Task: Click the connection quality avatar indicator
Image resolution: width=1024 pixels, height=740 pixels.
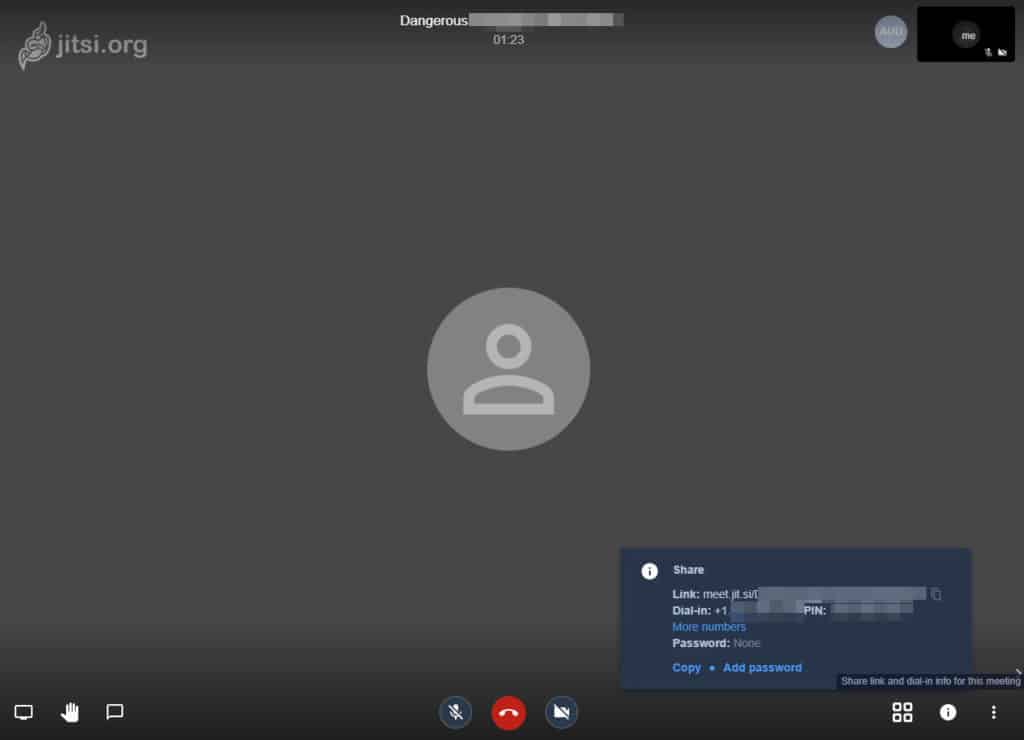Action: coord(891,32)
